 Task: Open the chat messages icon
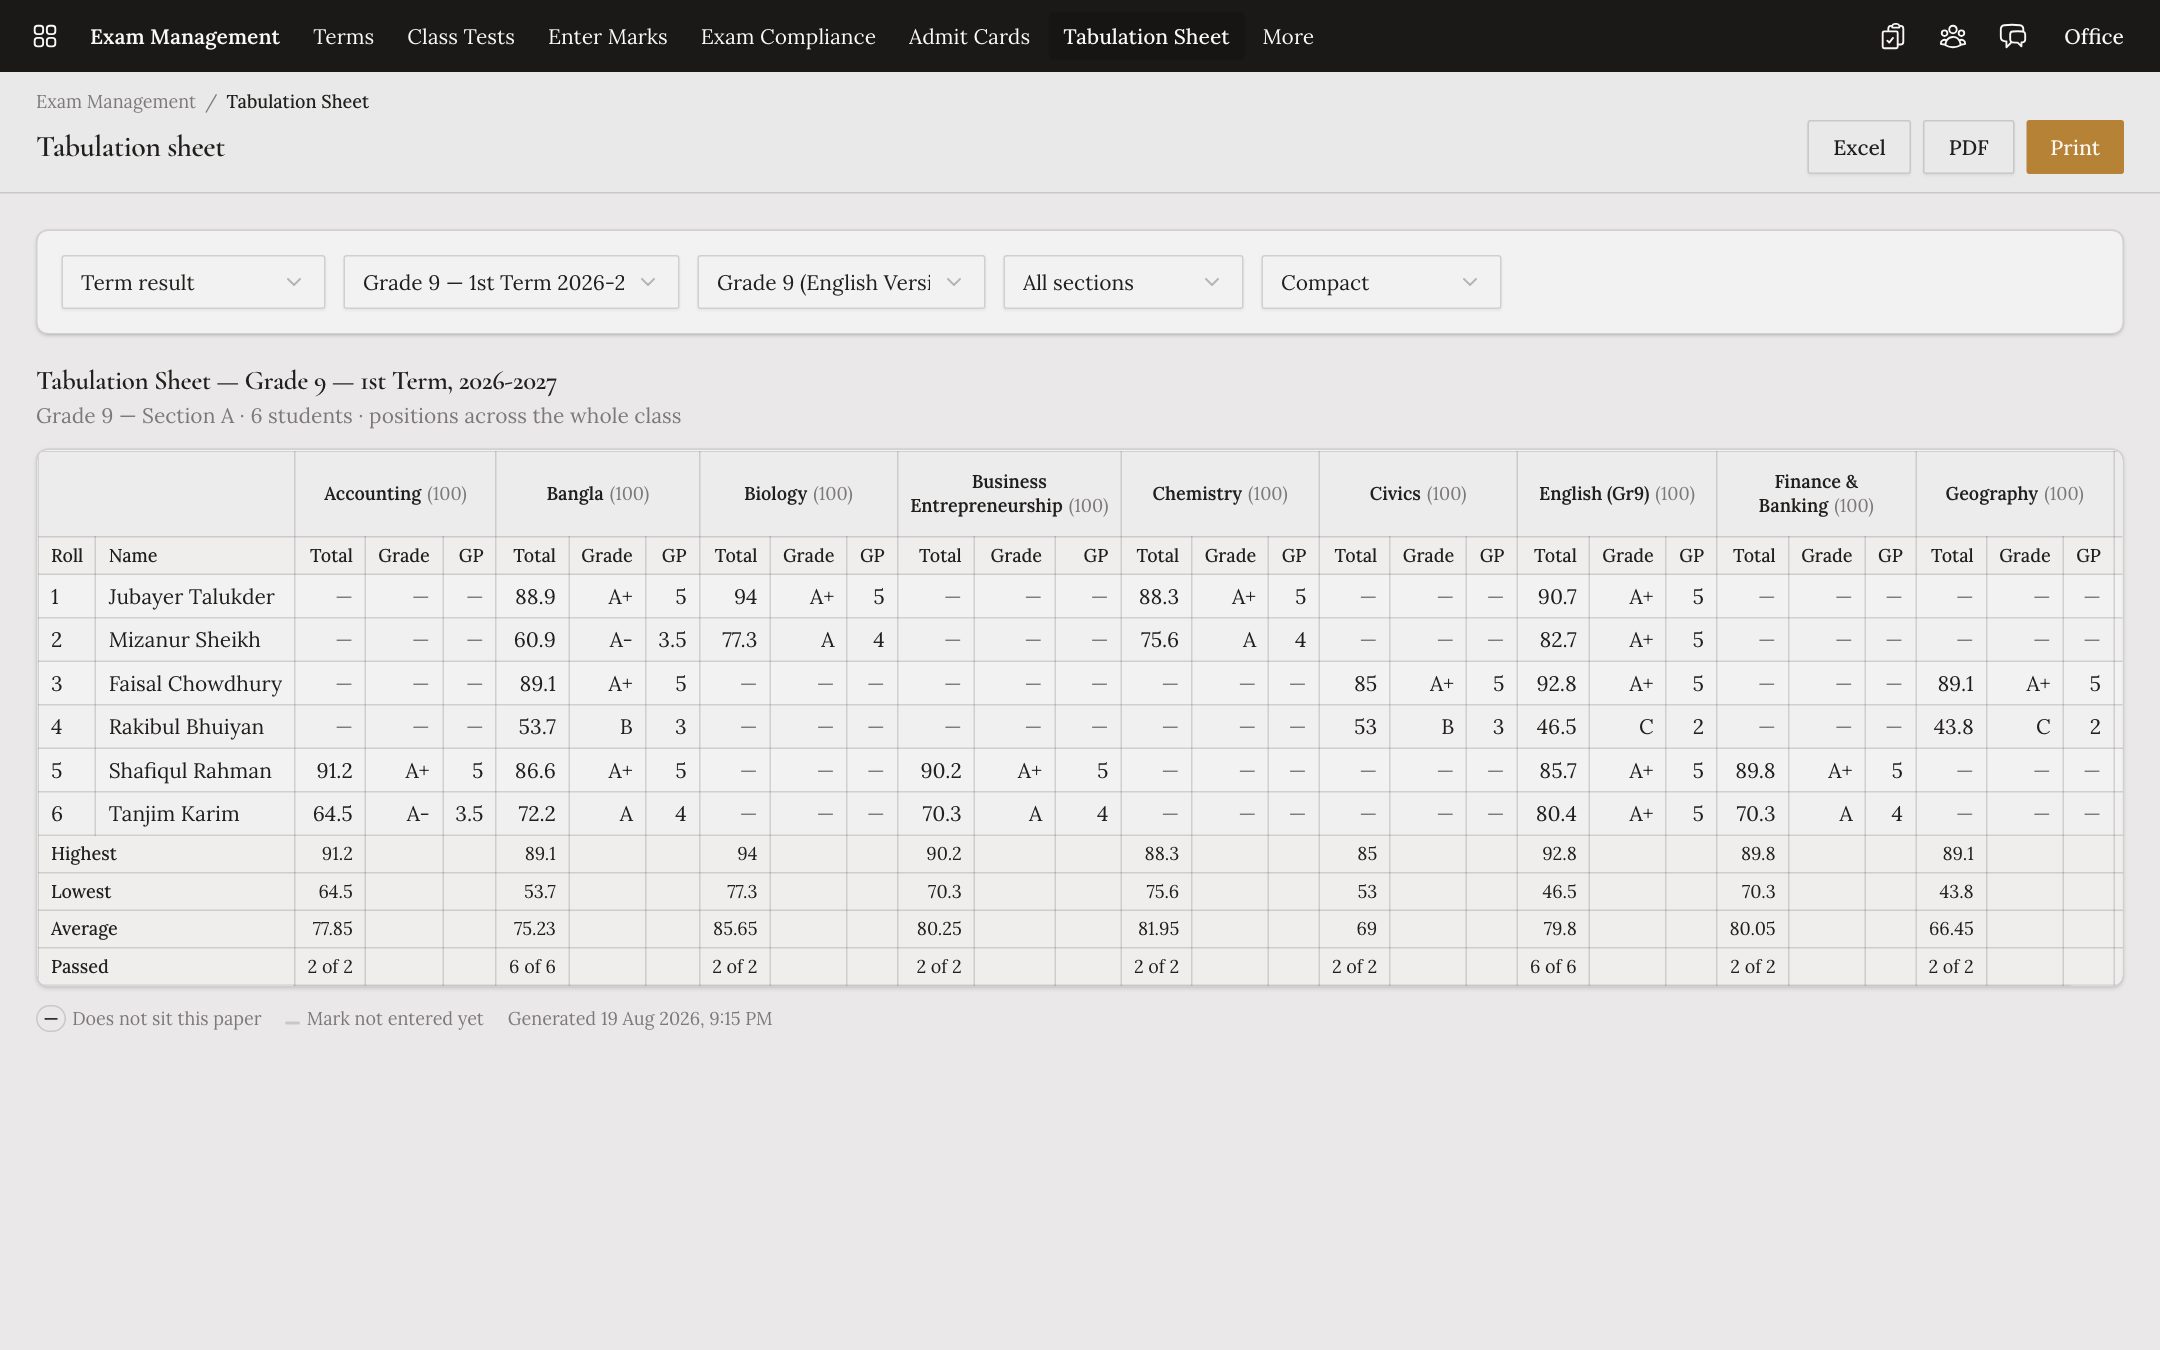tap(2012, 36)
